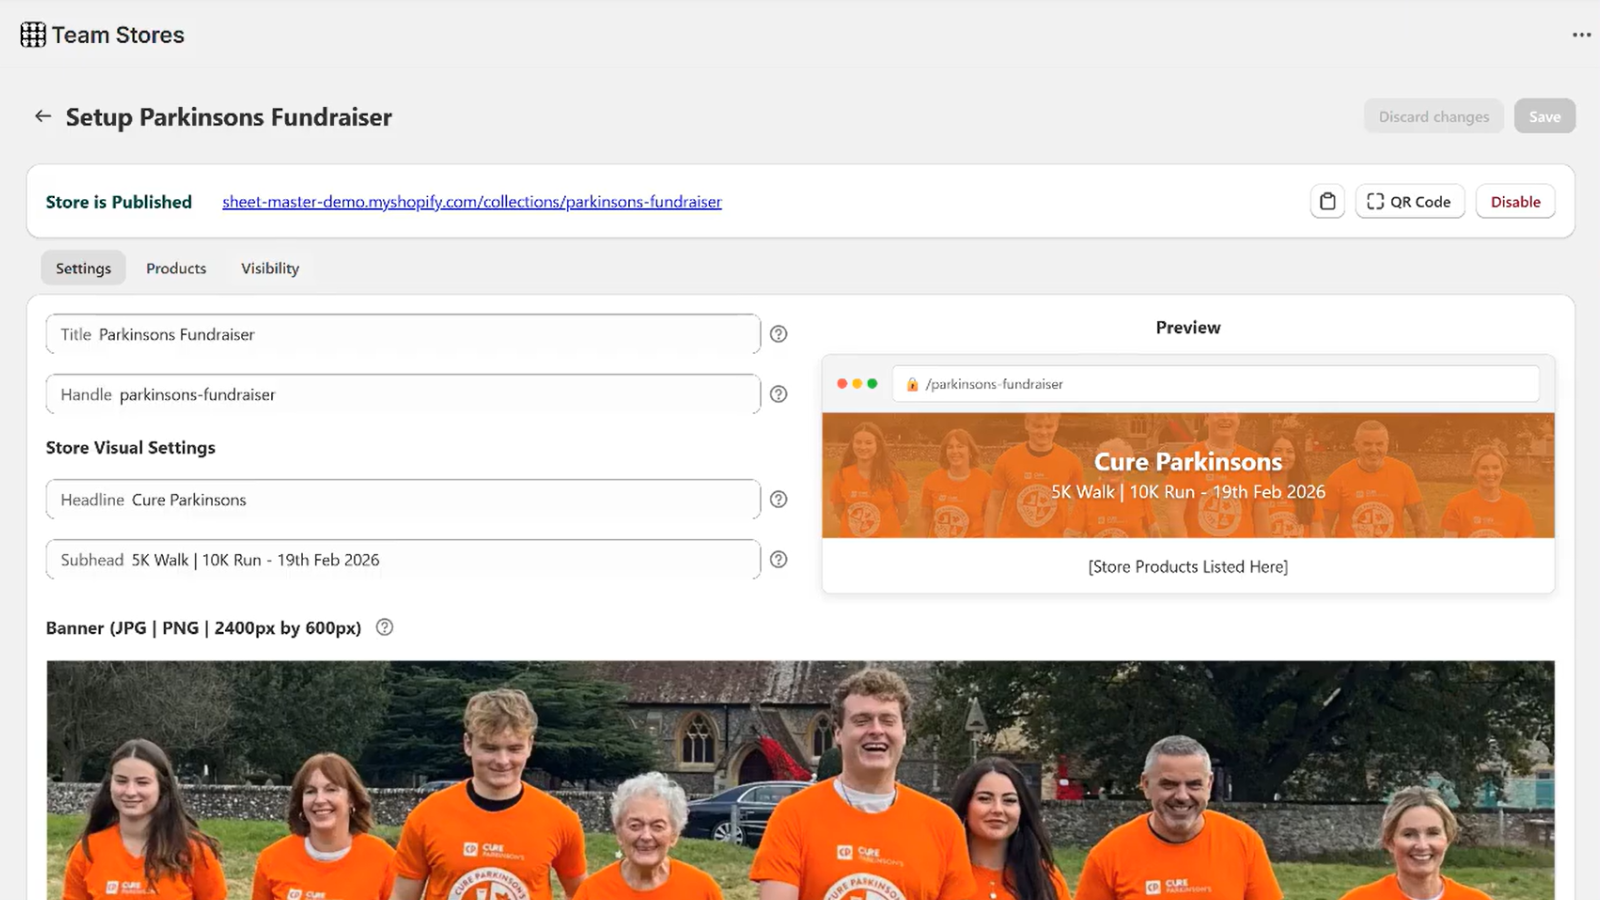Disable the published store
1600x900 pixels.
[x=1515, y=201]
